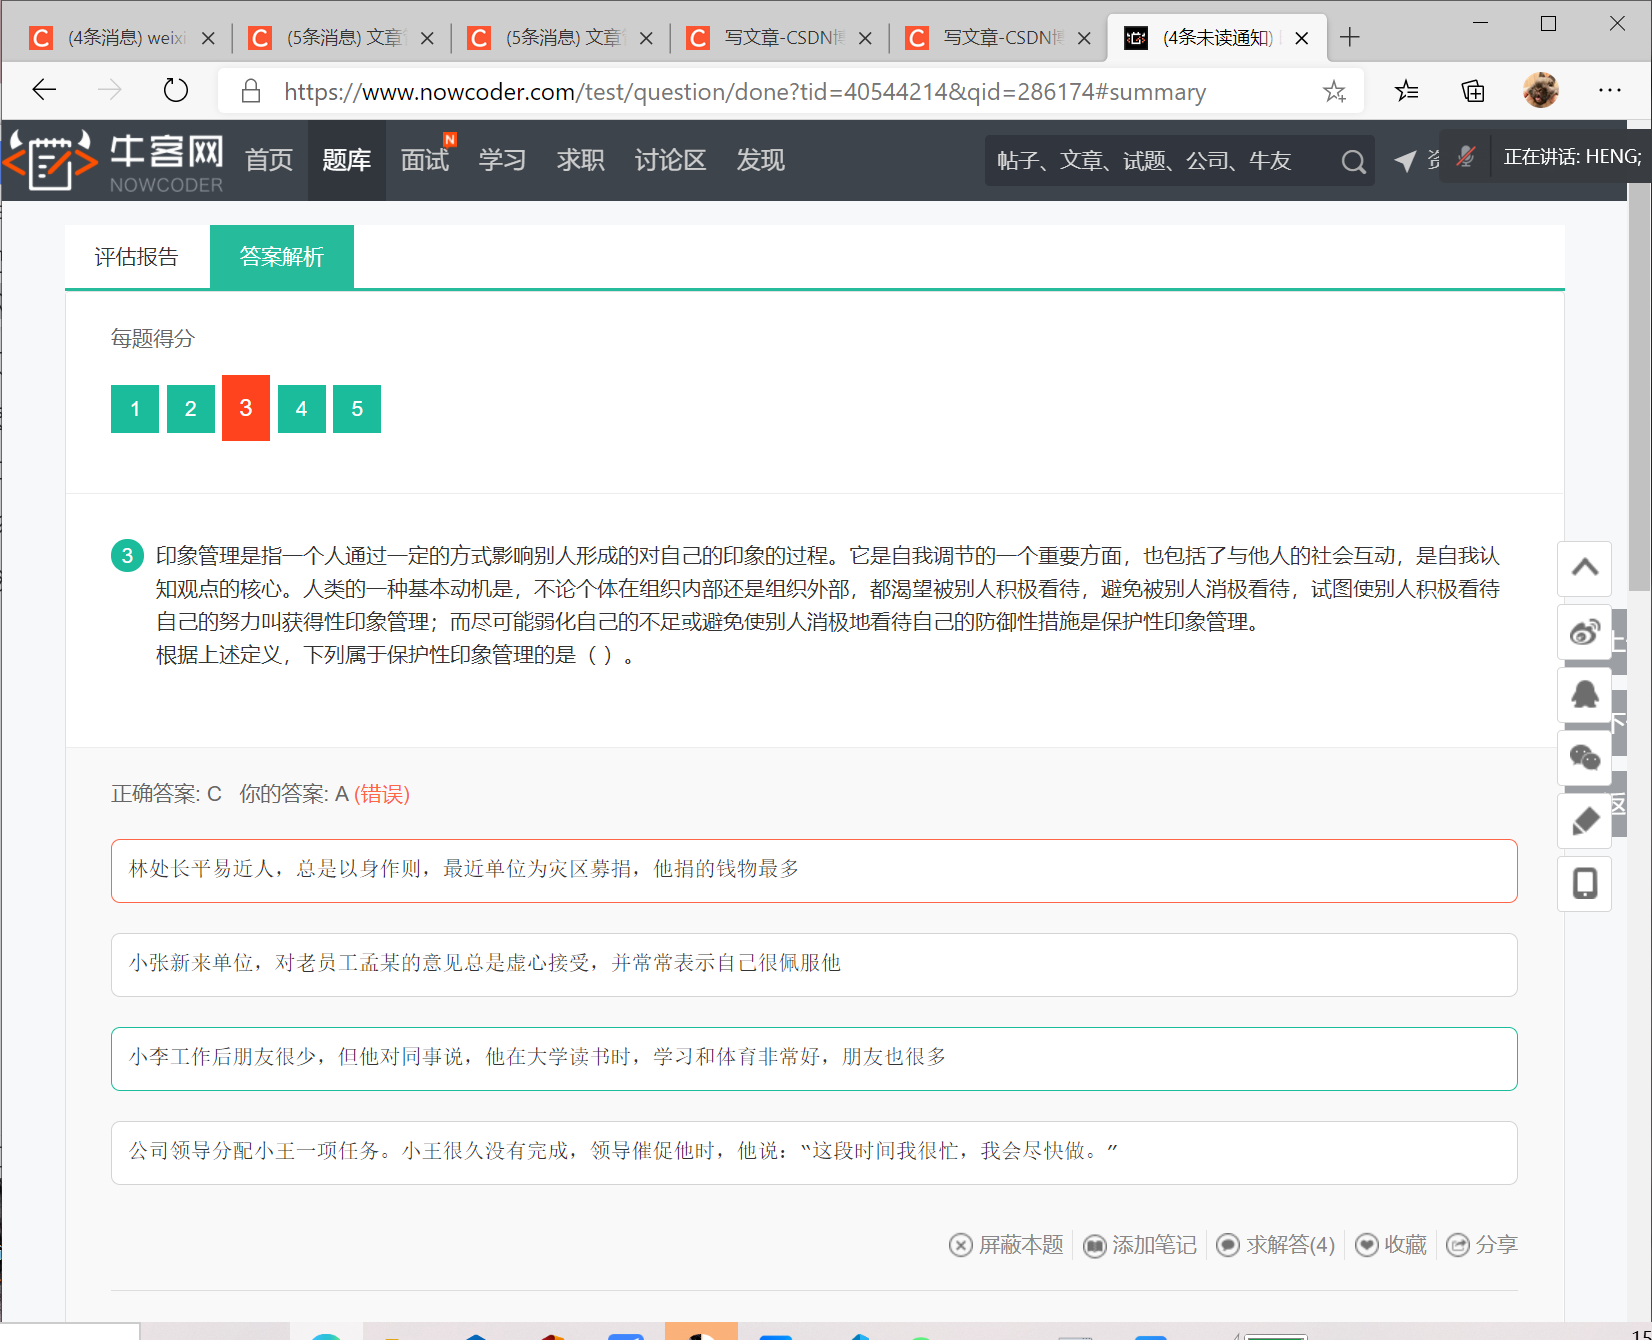Open browser profile avatar

pos(1541,90)
